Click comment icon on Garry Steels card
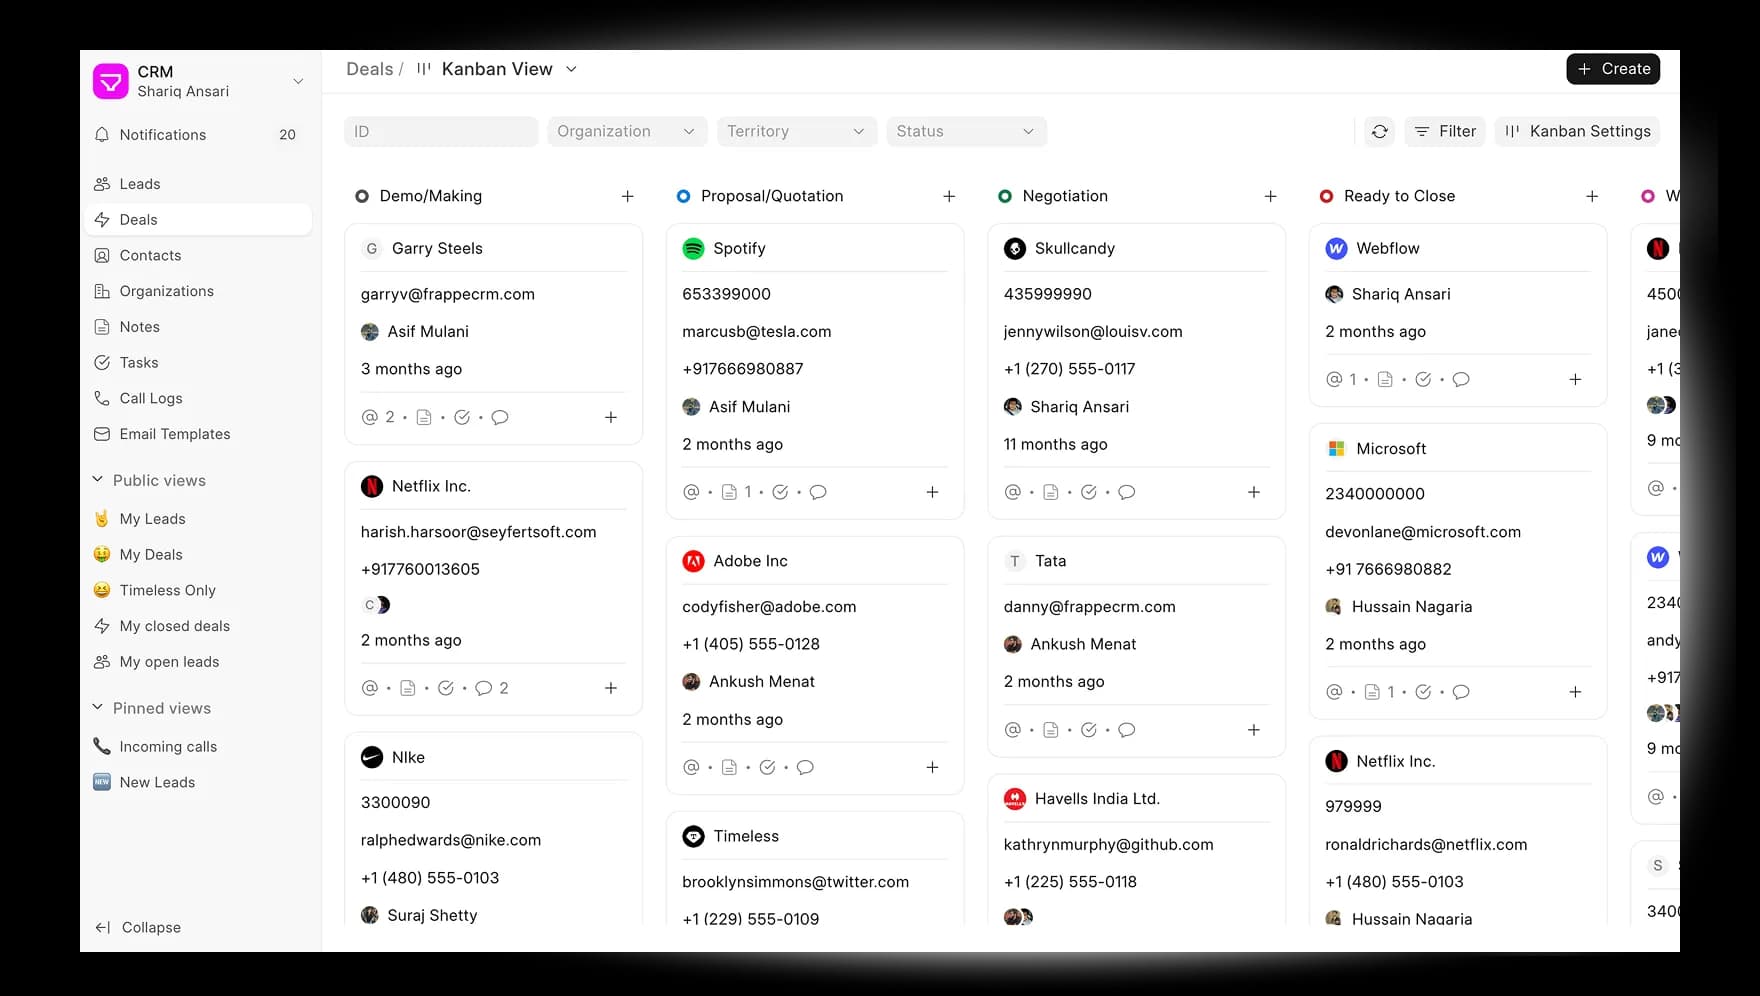Viewport: 1760px width, 996px height. pos(500,417)
